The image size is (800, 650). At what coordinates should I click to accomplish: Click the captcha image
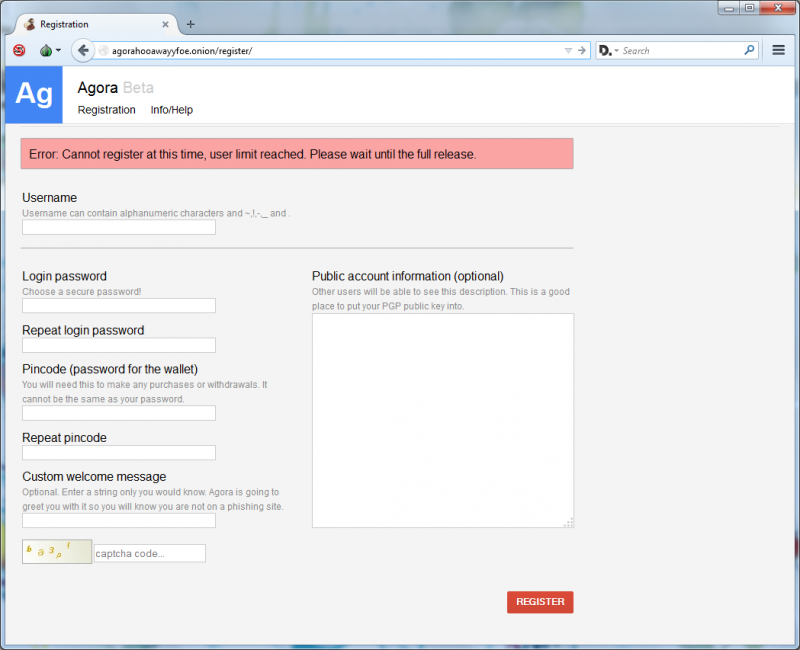coord(56,552)
